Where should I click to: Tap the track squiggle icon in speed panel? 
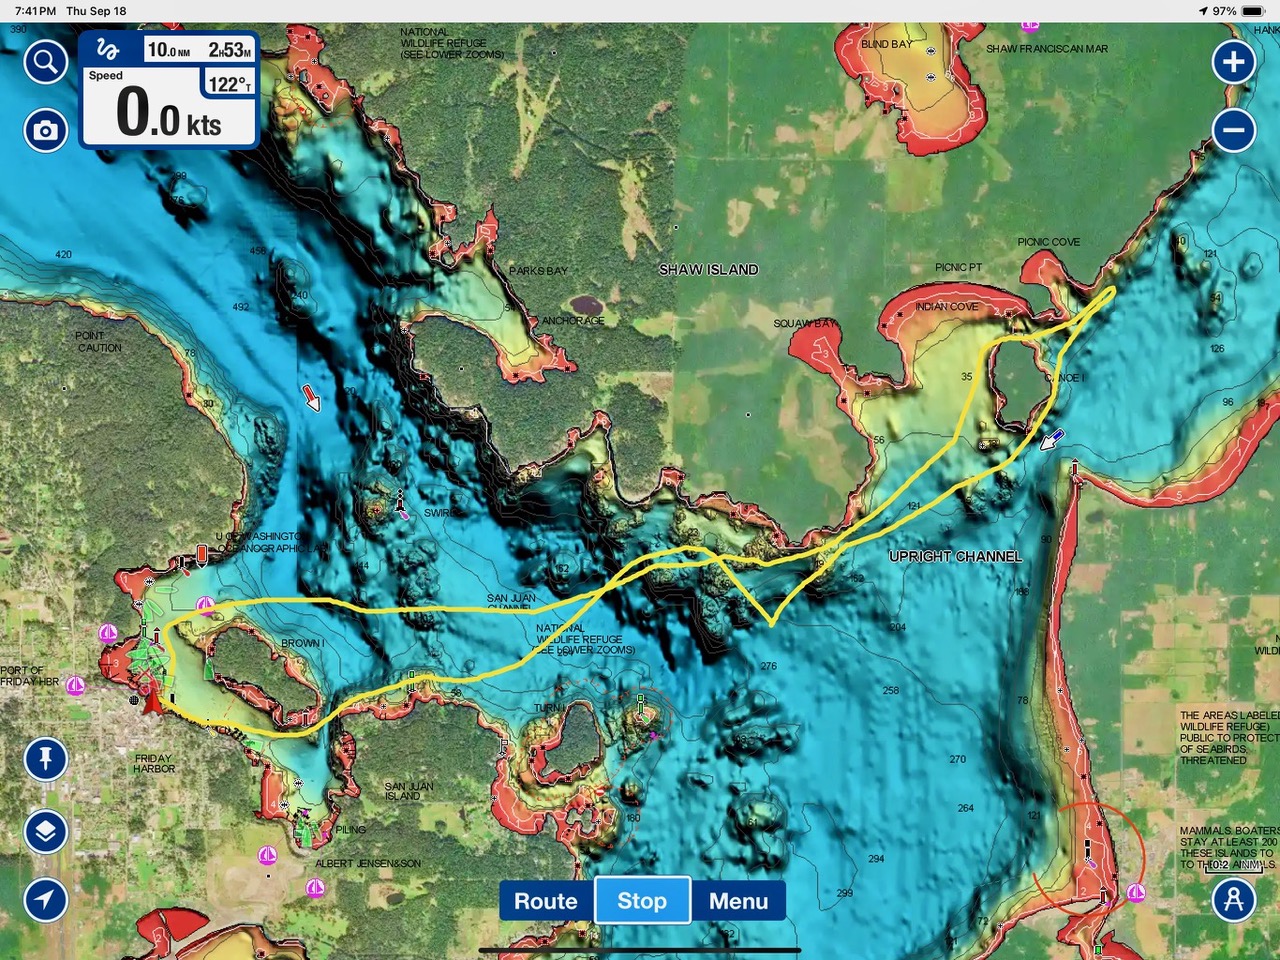108,50
